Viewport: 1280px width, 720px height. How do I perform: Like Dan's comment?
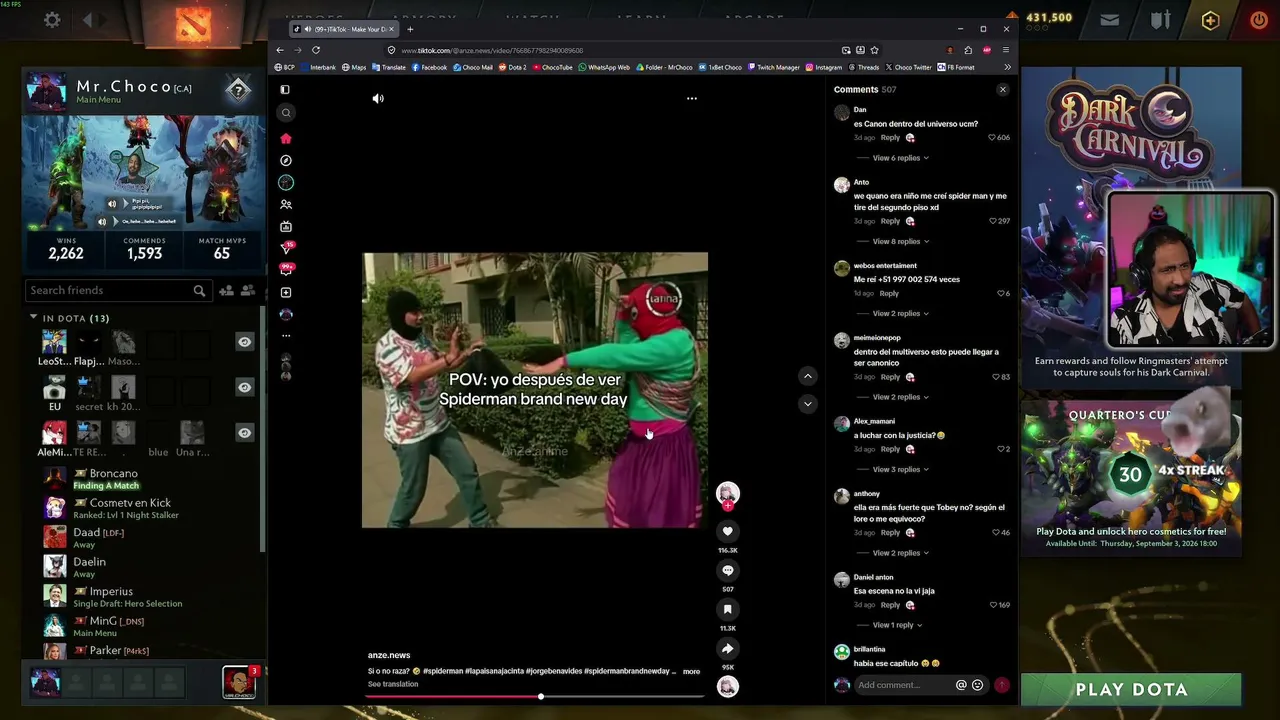[992, 137]
